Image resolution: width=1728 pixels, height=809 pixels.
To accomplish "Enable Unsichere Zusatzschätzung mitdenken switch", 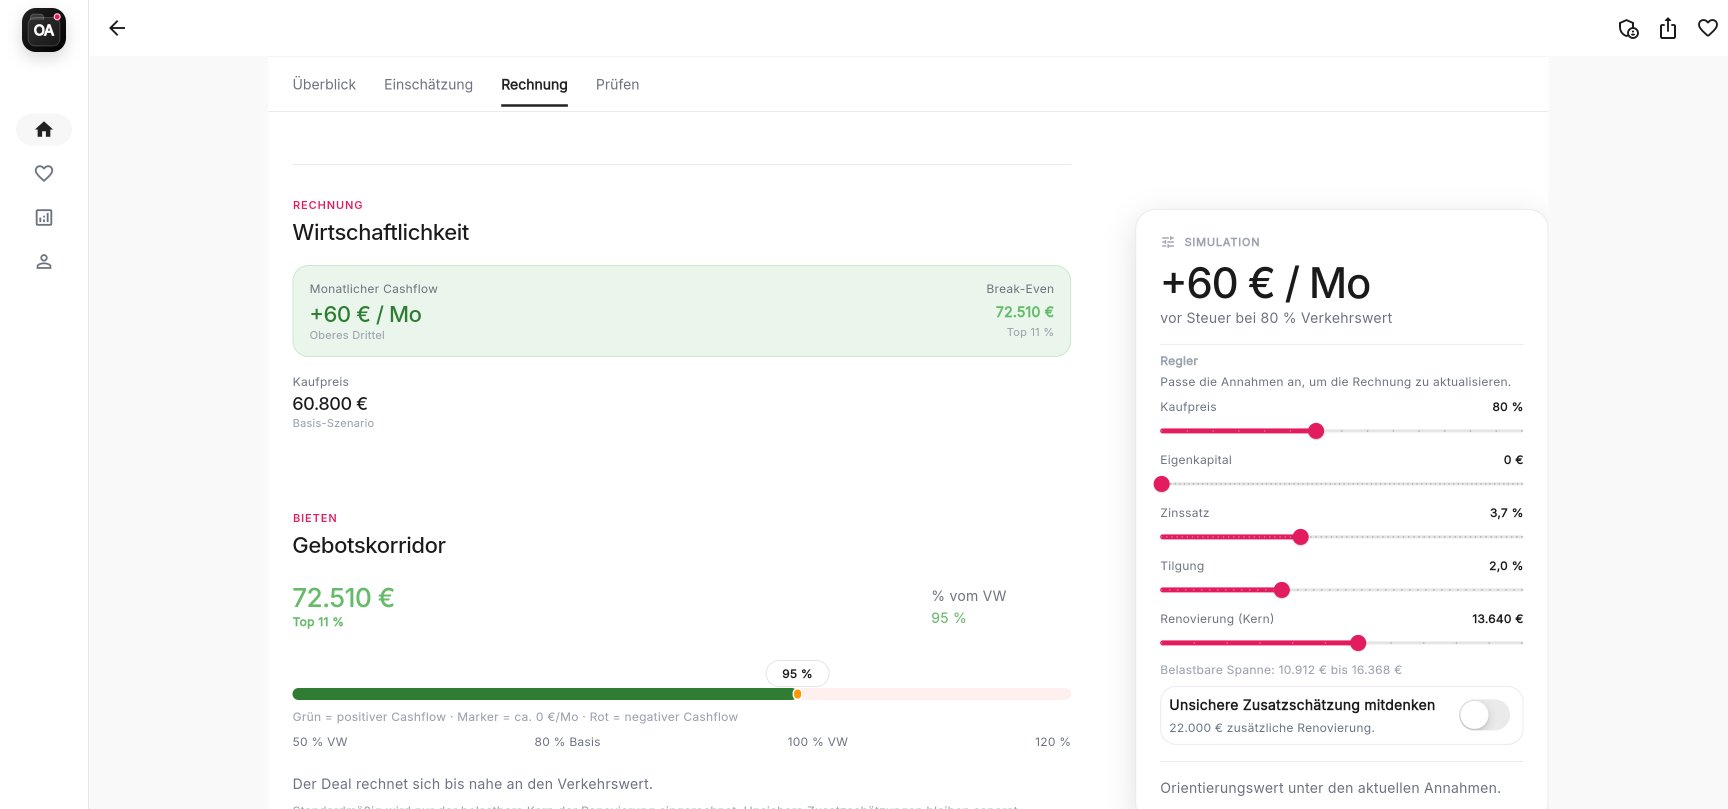I will pyautogui.click(x=1484, y=715).
